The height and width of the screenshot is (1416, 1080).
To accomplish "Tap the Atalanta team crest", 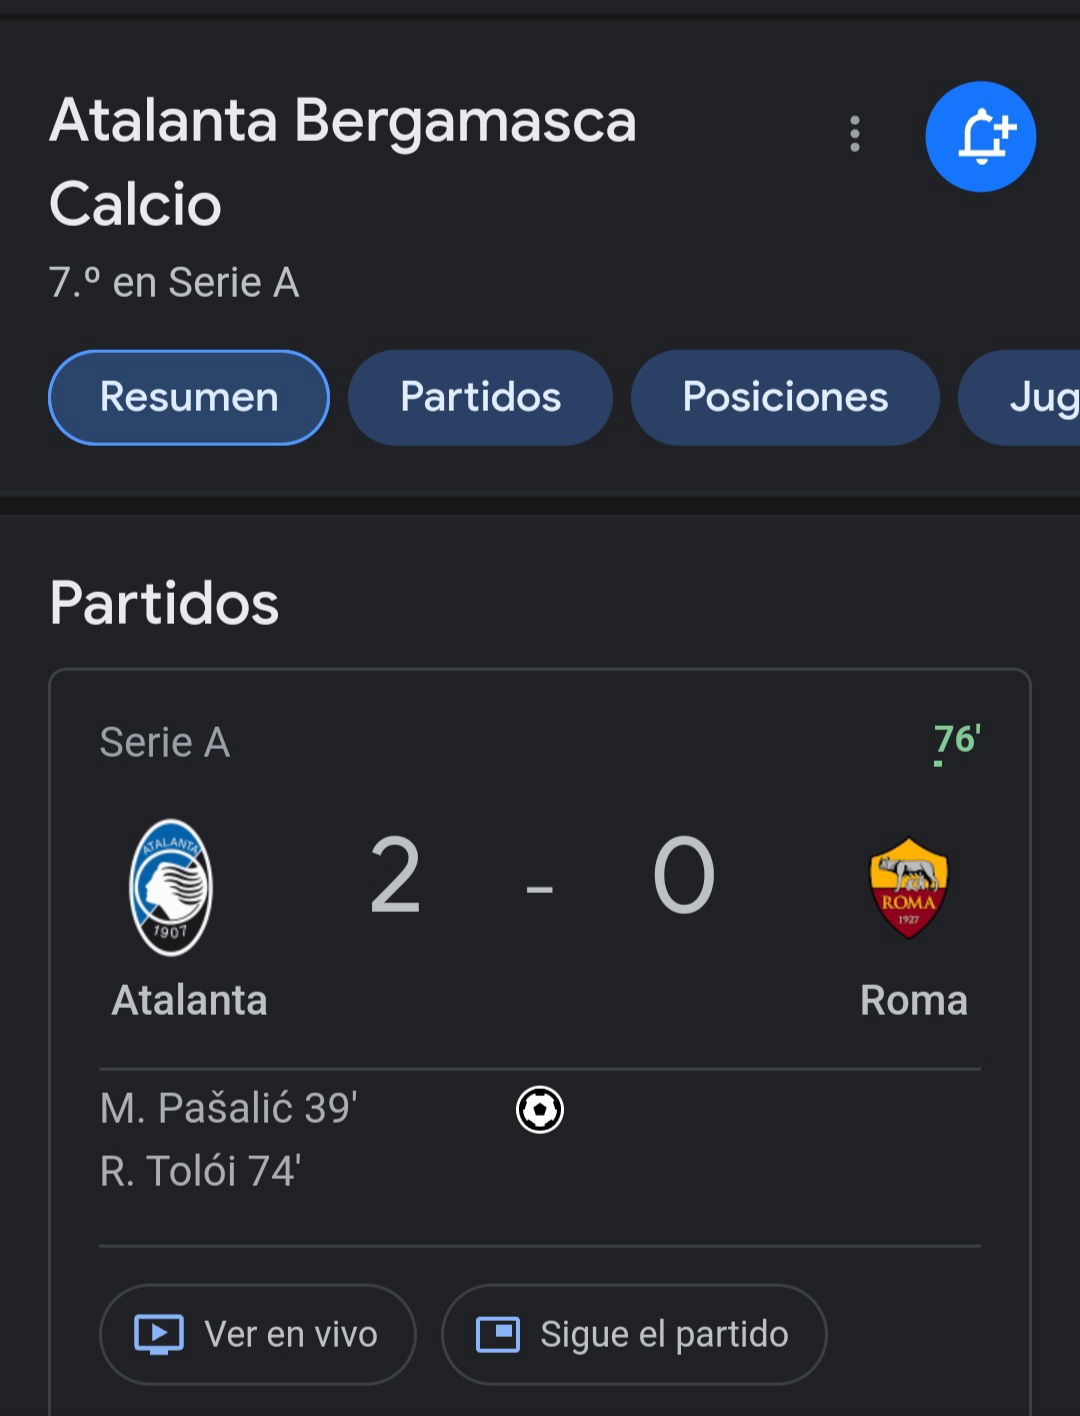I will point(171,887).
